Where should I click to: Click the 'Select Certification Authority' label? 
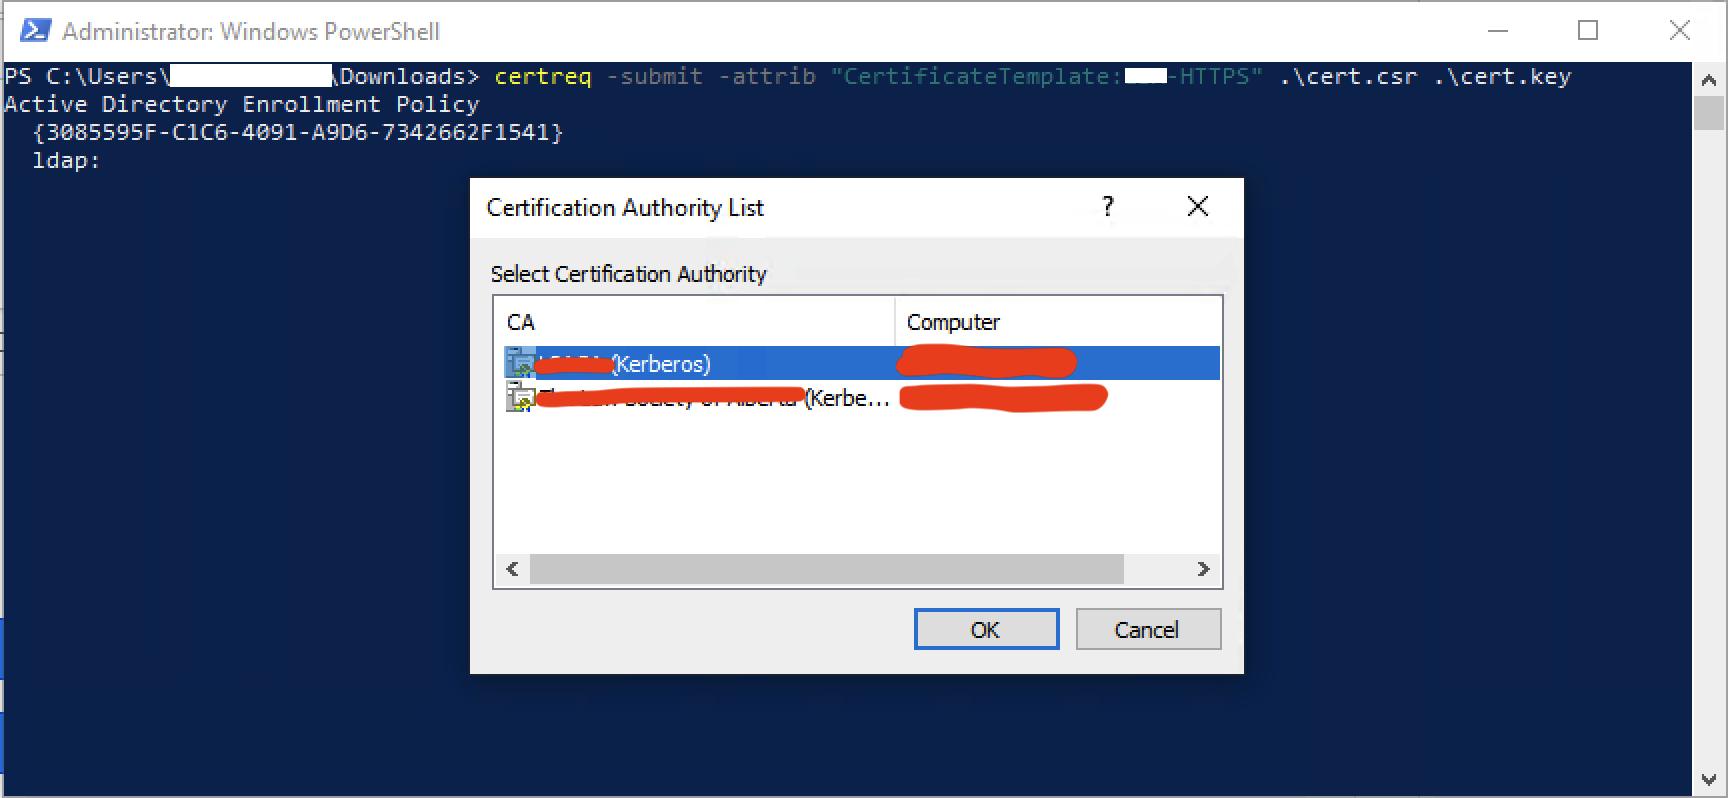pyautogui.click(x=628, y=274)
